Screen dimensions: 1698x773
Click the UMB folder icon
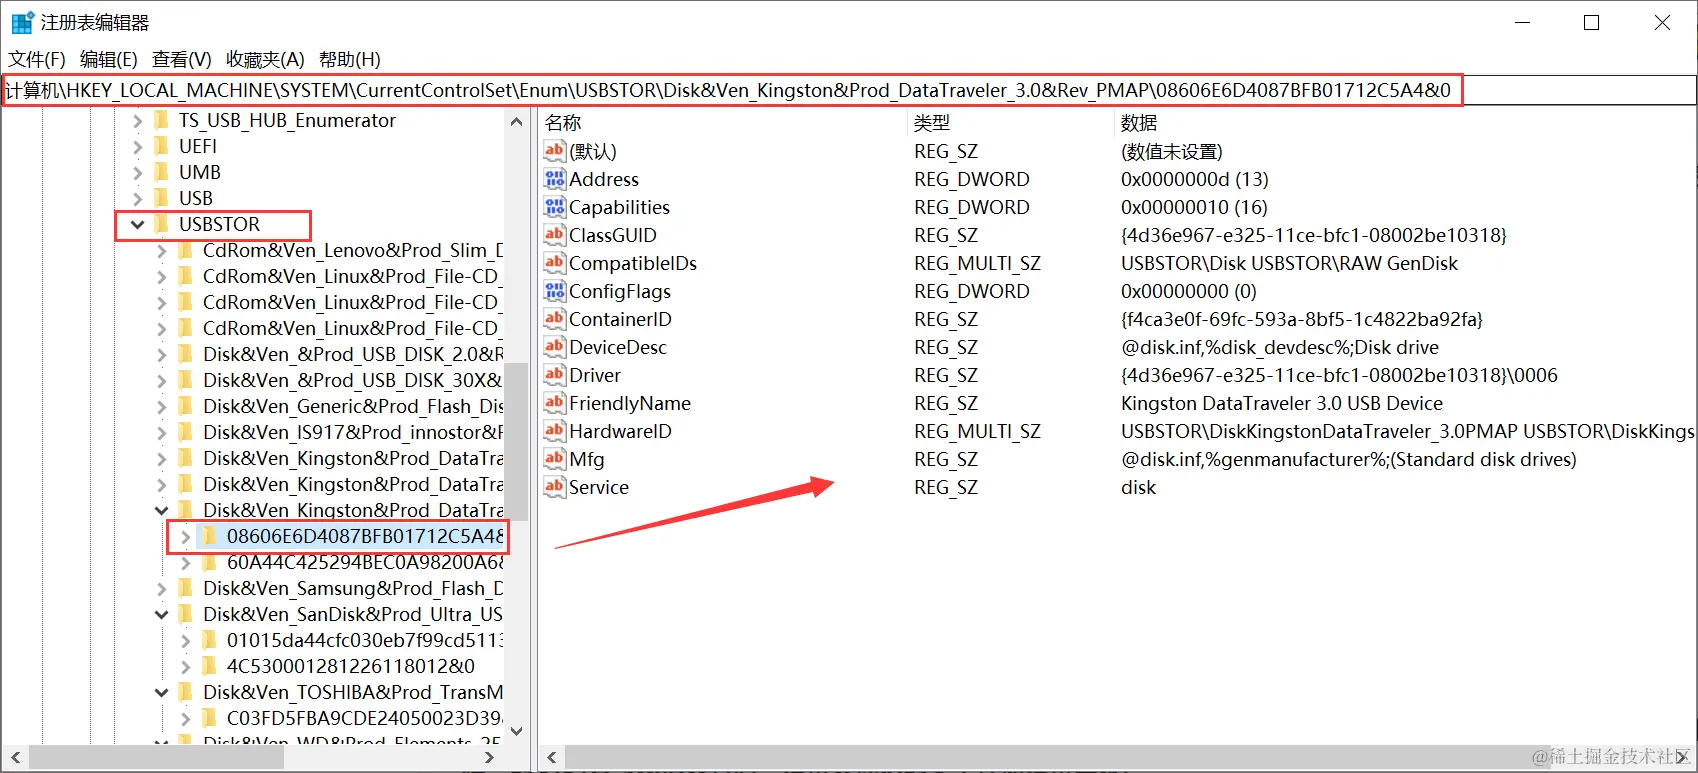pyautogui.click(x=161, y=172)
